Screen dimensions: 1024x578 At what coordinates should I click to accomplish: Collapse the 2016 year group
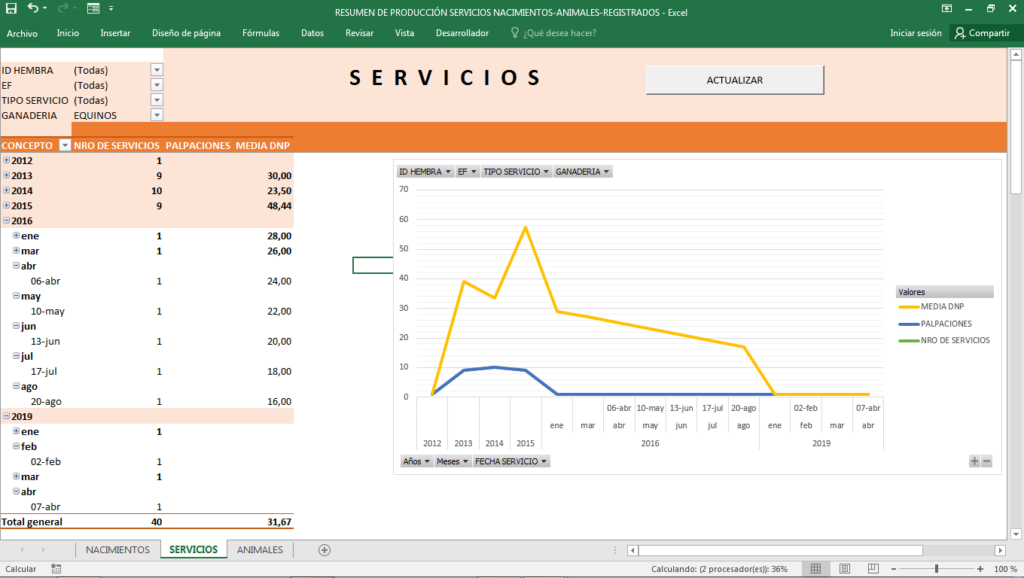6,220
